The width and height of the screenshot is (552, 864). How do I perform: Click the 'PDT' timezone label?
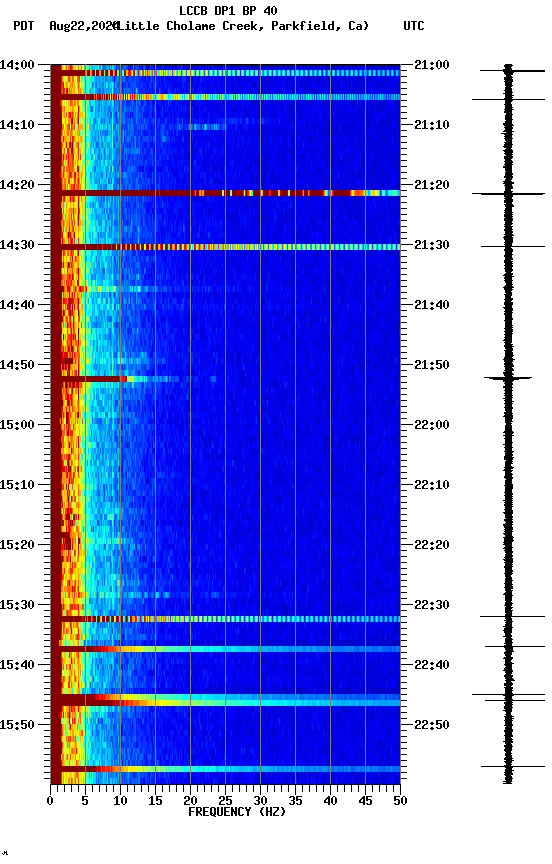point(24,26)
